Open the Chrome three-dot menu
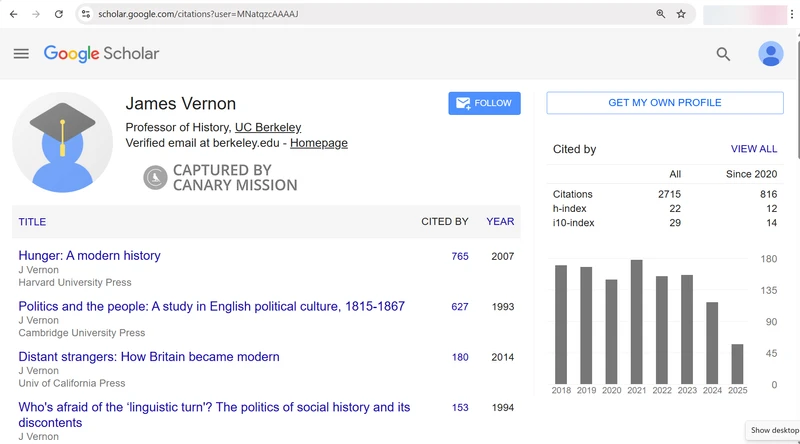 [x=792, y=14]
